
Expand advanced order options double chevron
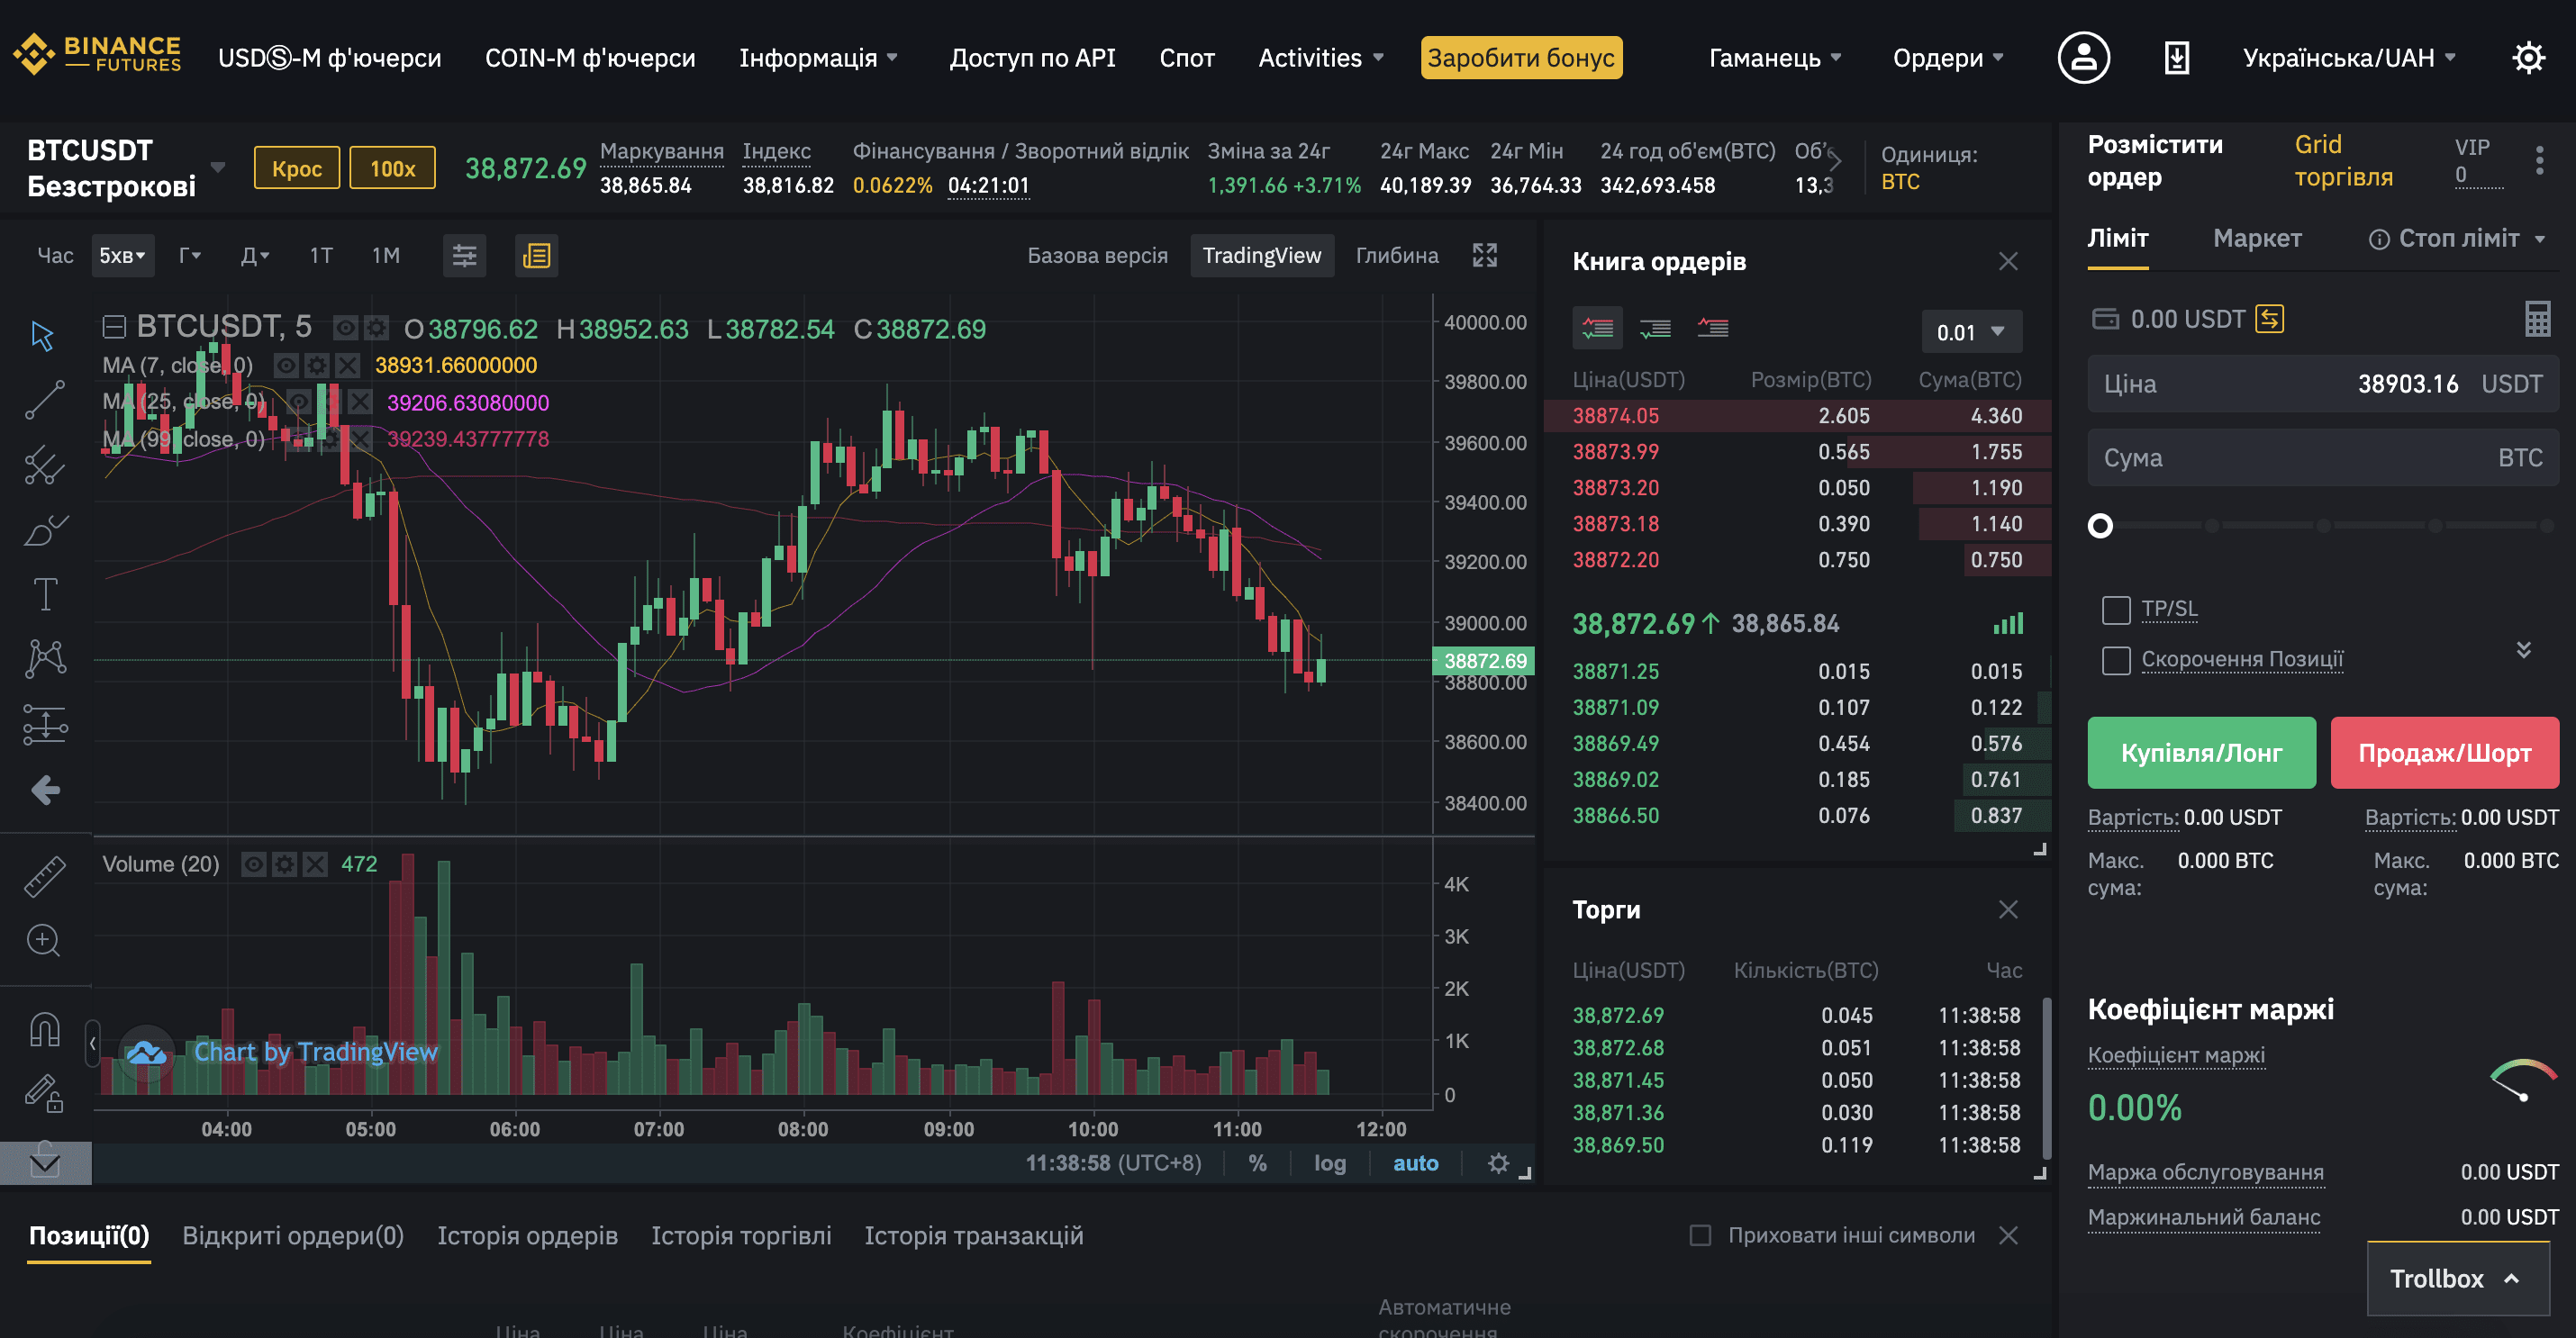[2524, 650]
